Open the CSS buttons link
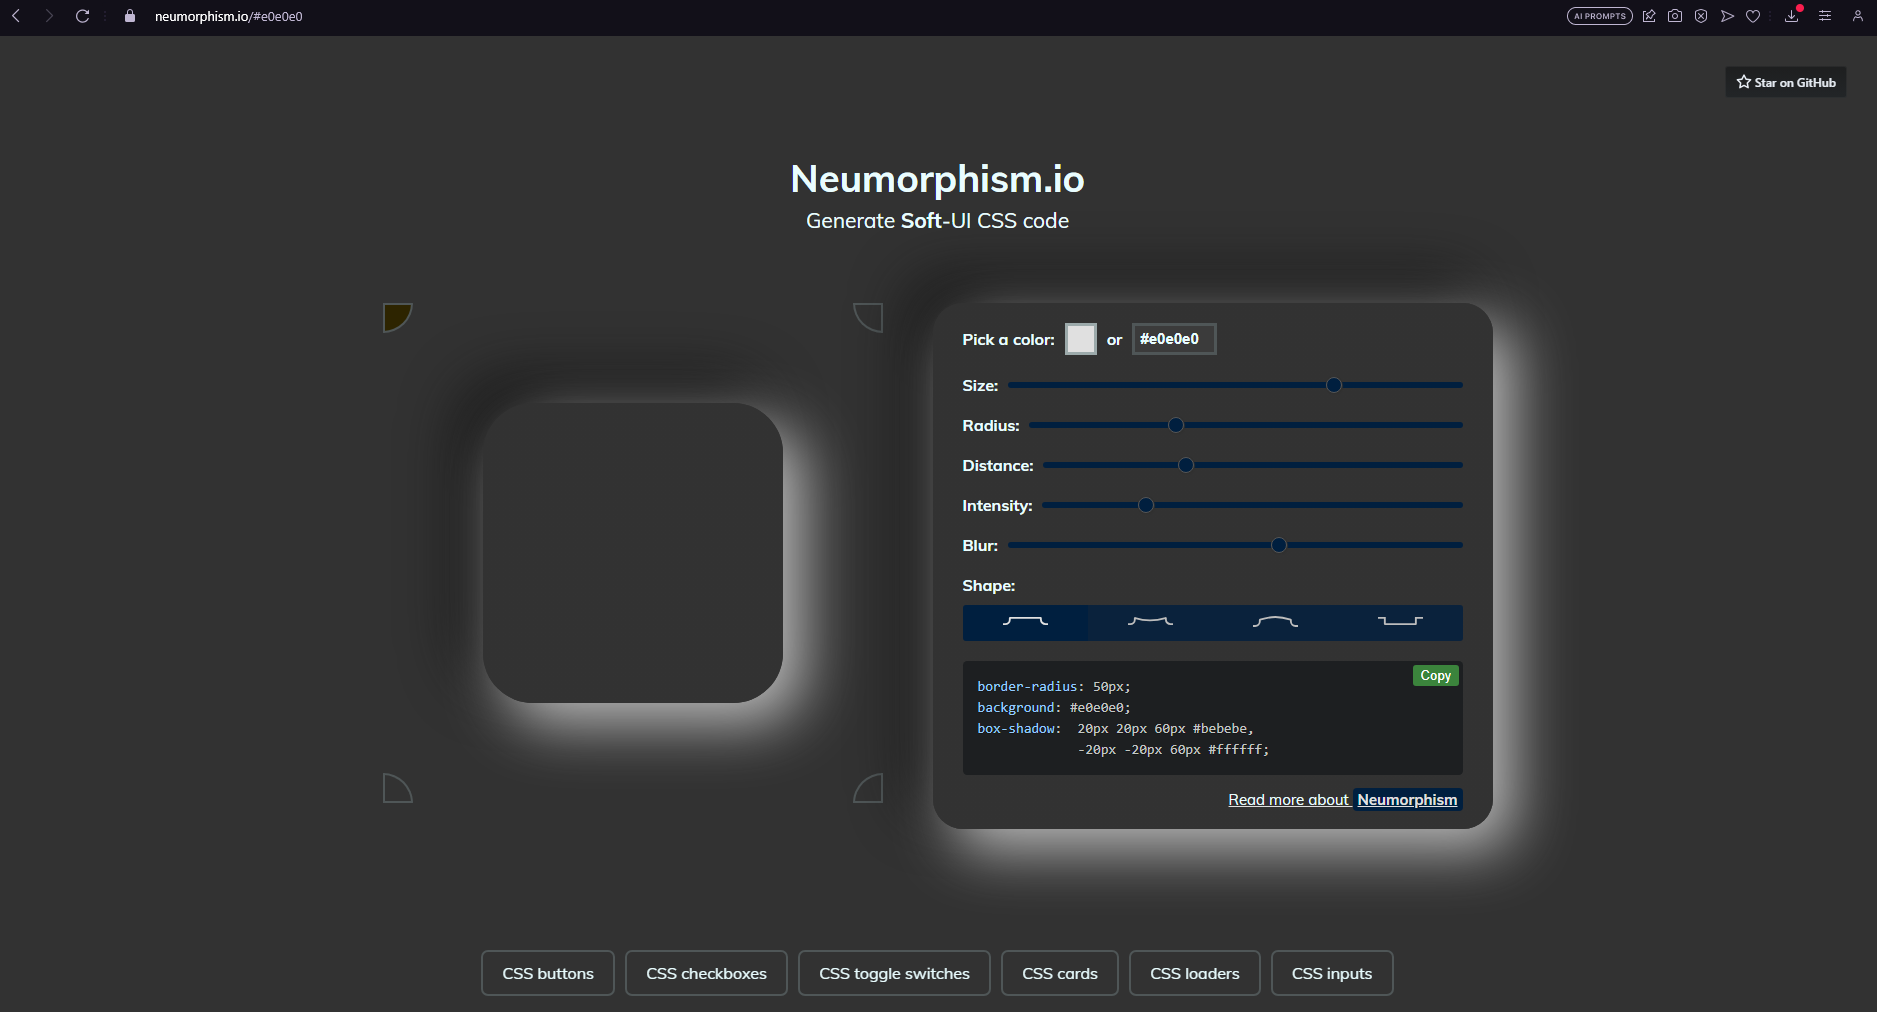Viewport: 1877px width, 1012px height. click(x=548, y=973)
